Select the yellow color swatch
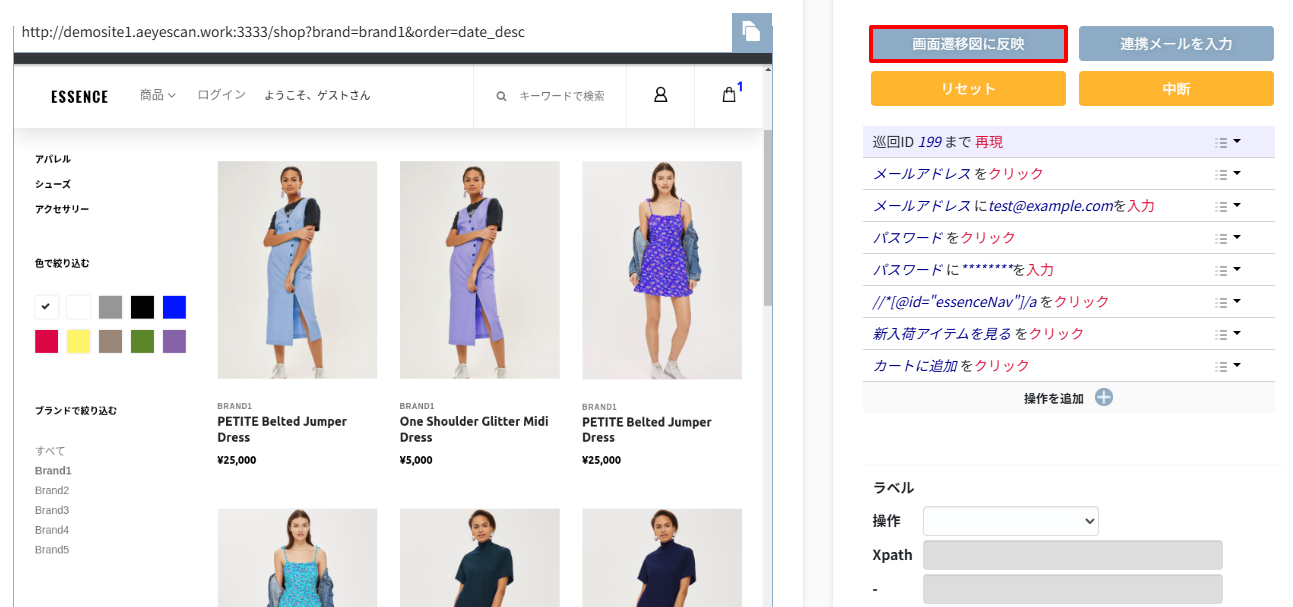The width and height of the screenshot is (1293, 607). [x=79, y=341]
